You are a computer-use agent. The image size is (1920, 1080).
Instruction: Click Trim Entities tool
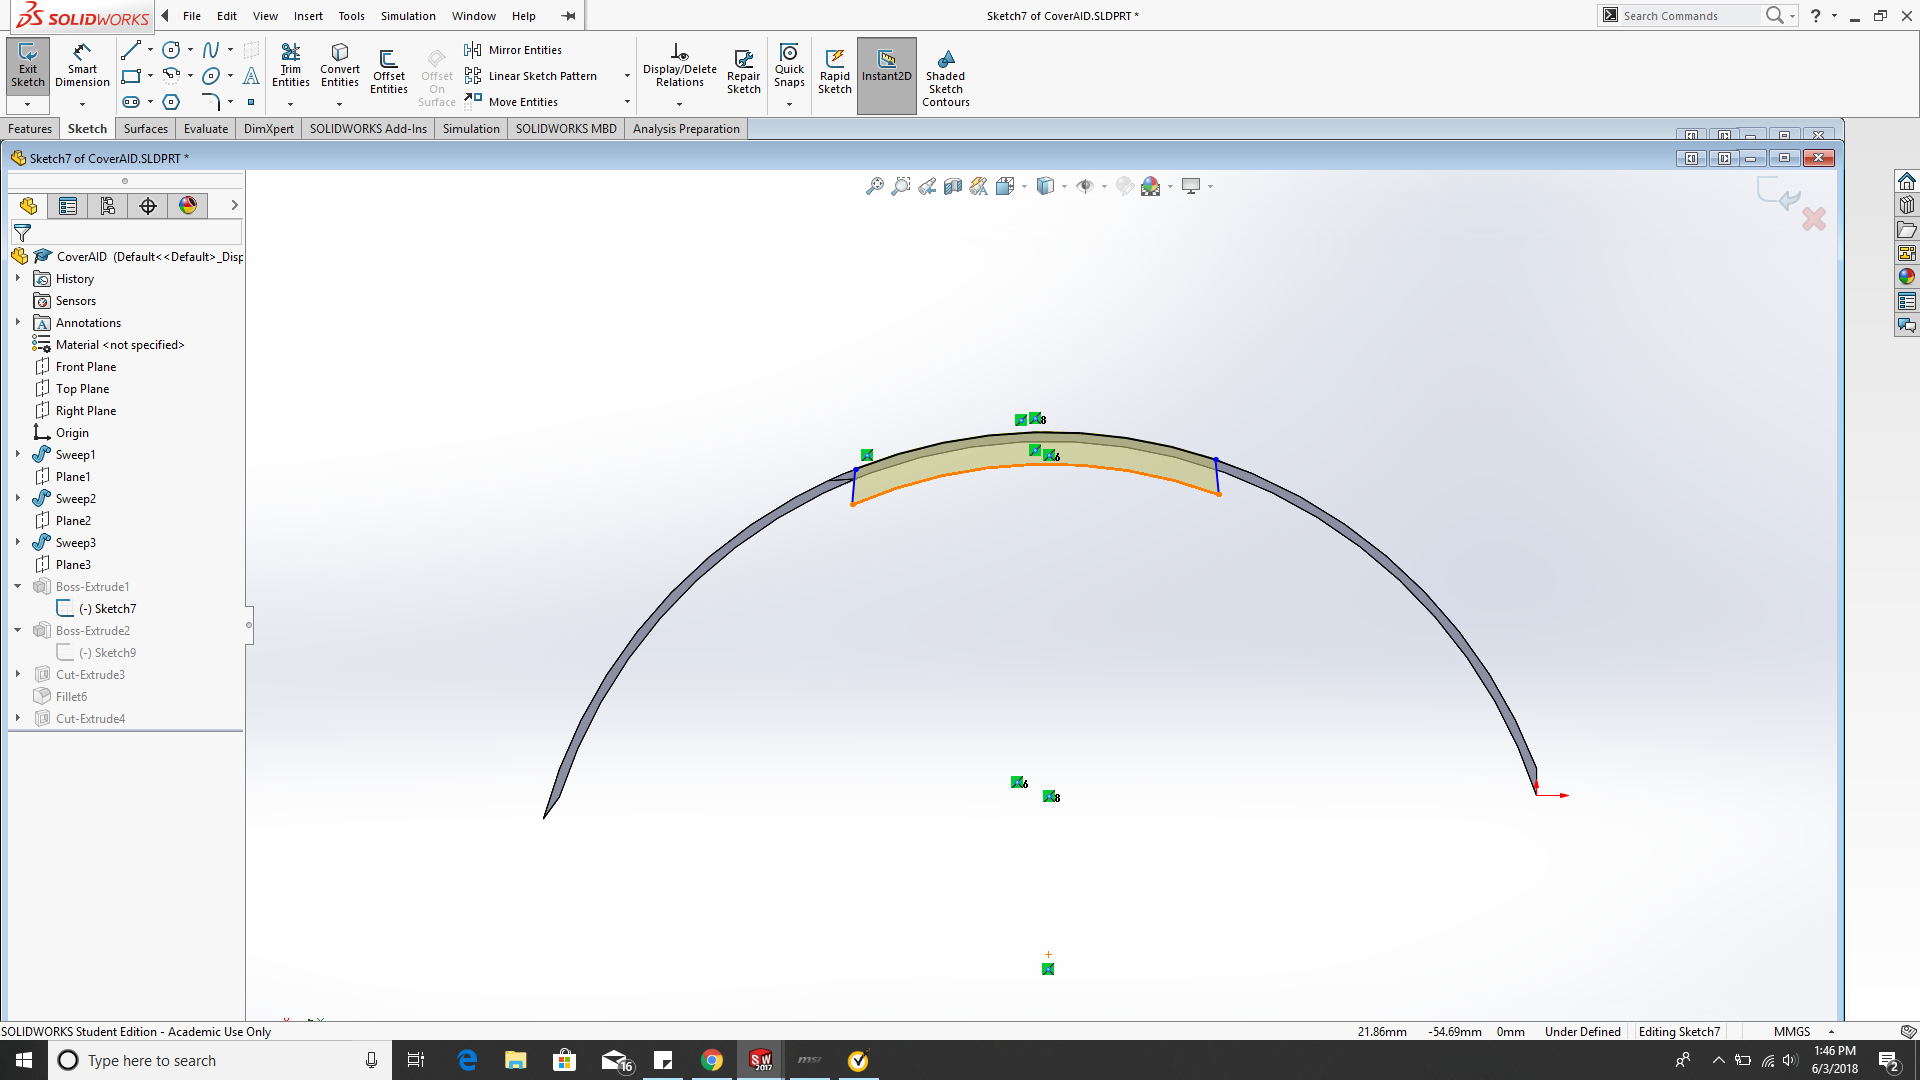click(290, 66)
